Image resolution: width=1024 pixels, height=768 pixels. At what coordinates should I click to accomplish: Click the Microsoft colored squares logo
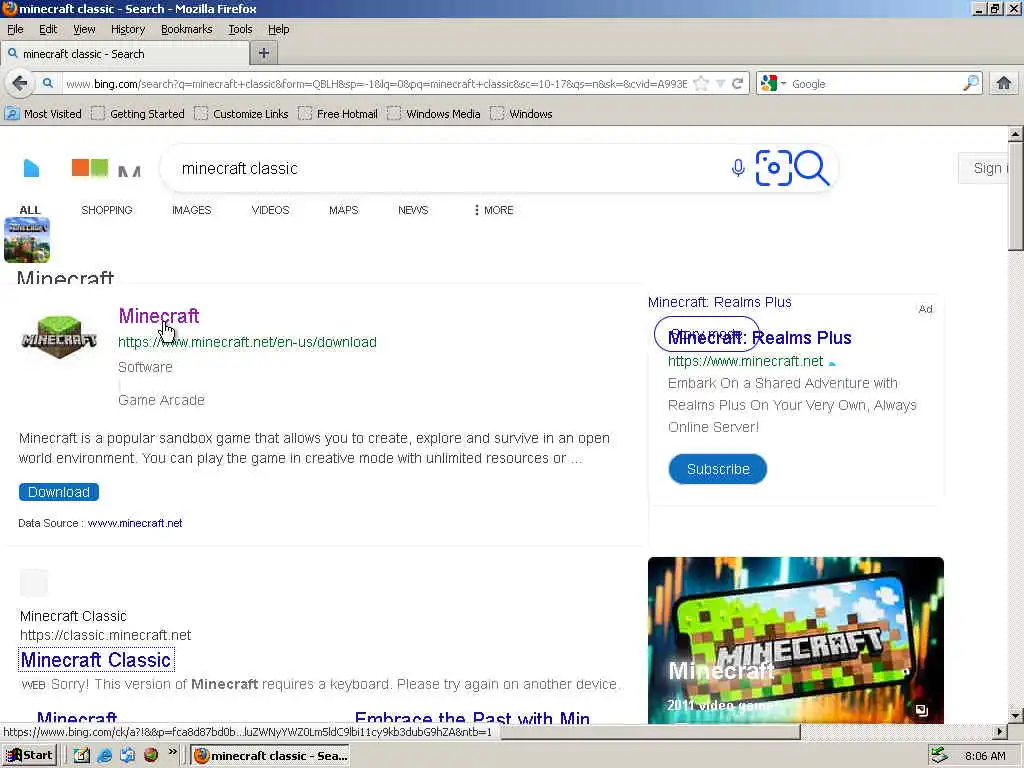(x=89, y=168)
